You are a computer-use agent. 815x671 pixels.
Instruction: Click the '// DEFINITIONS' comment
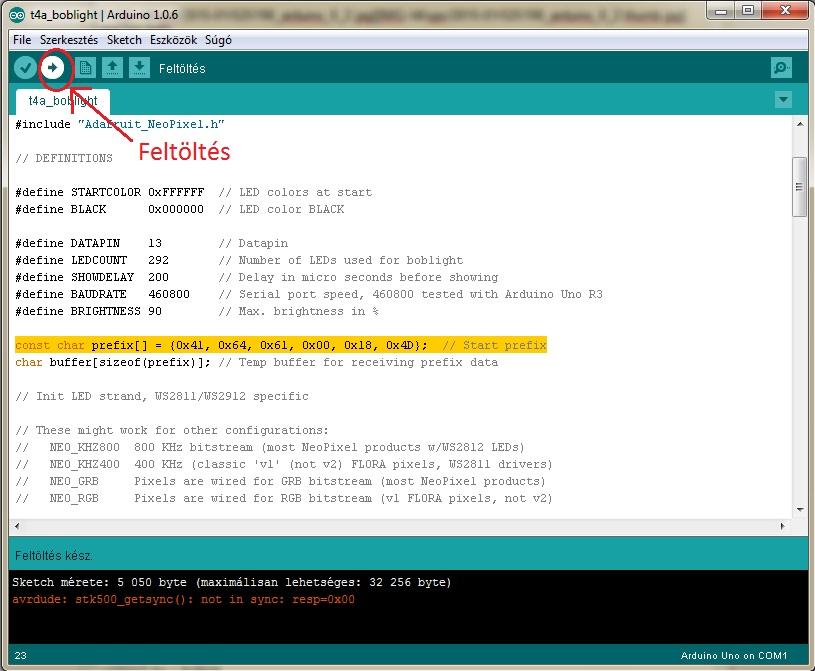click(64, 158)
